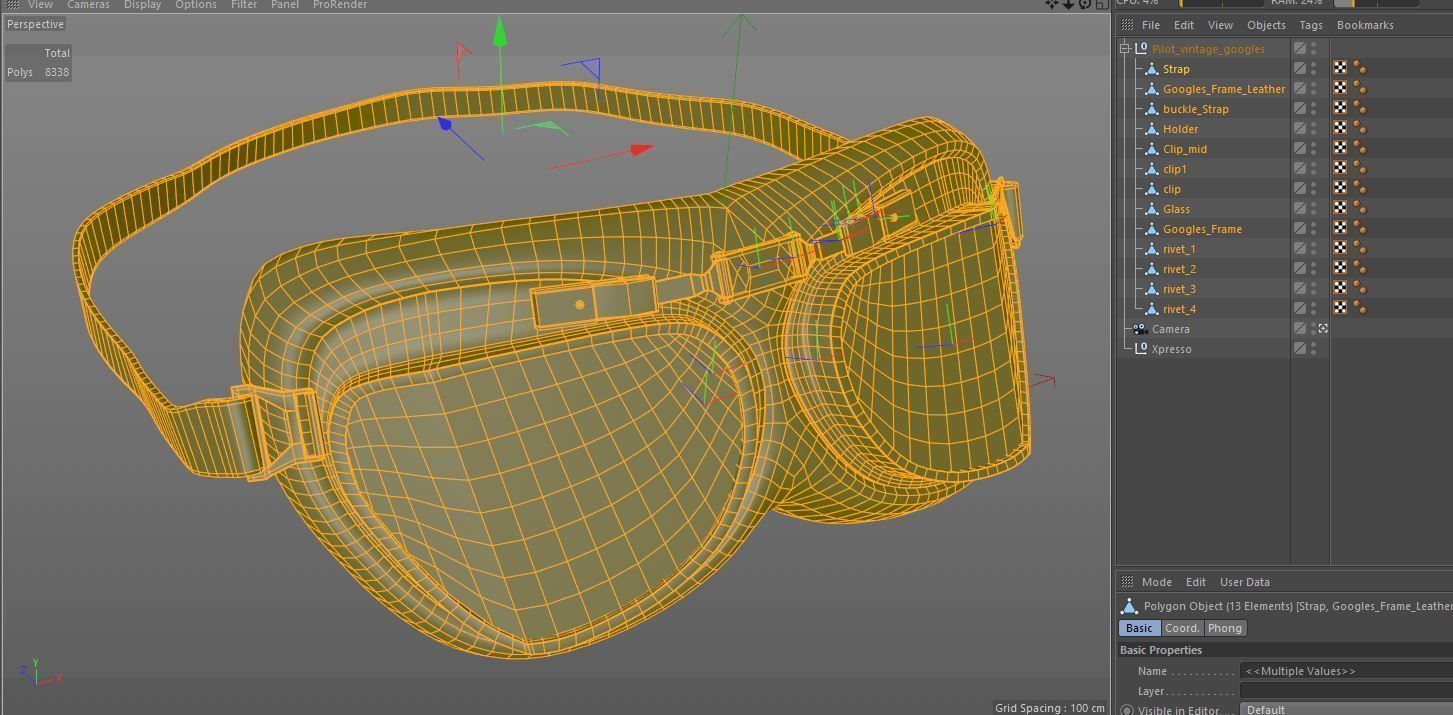Click the texture tag on Holder row
This screenshot has width=1453, height=715.
pyautogui.click(x=1340, y=128)
